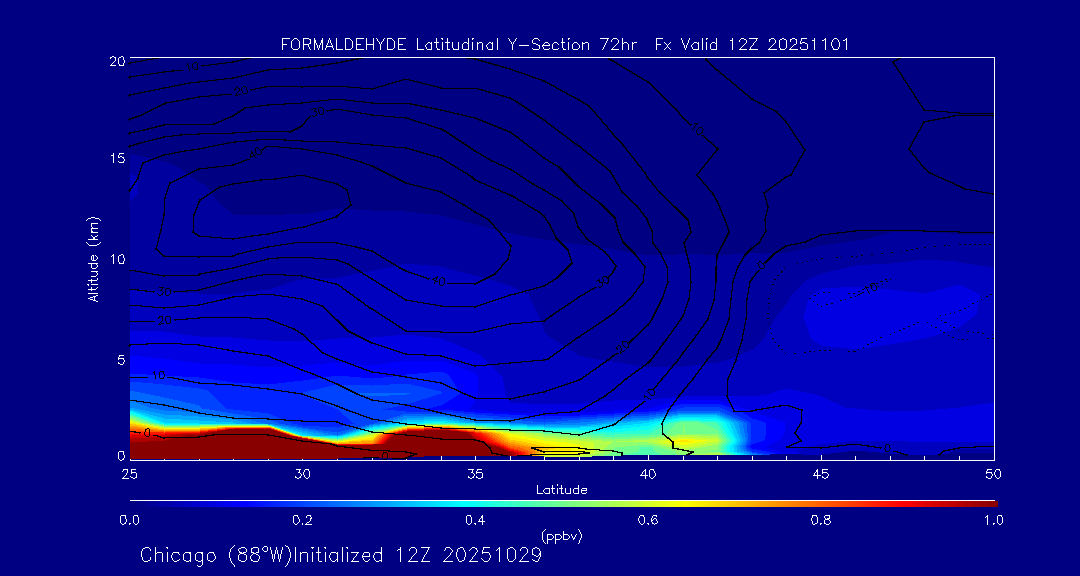The width and height of the screenshot is (1080, 576).
Task: Select "Fx Valid 12Z 20251101" in the title
Action: pyautogui.click(x=752, y=45)
